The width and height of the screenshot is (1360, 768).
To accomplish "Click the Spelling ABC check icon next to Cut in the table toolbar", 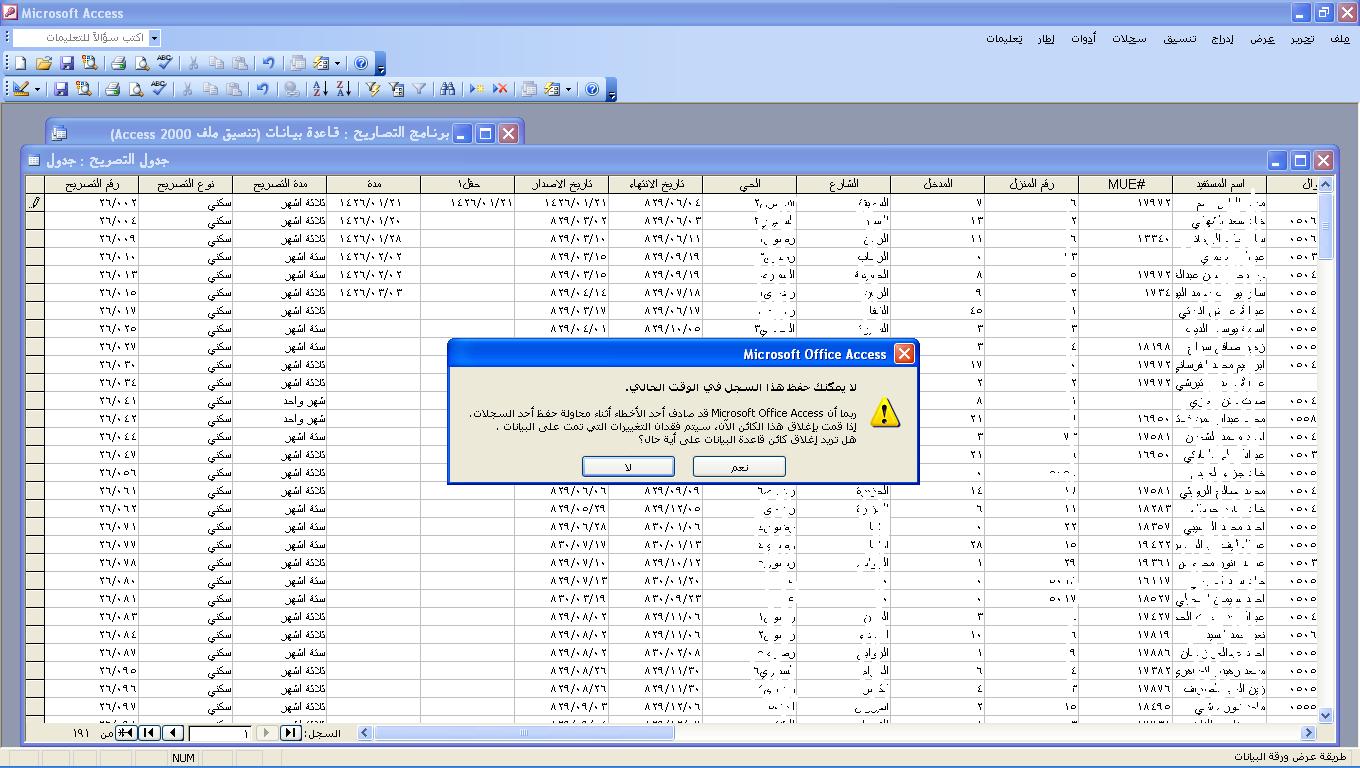I will click(x=158, y=89).
